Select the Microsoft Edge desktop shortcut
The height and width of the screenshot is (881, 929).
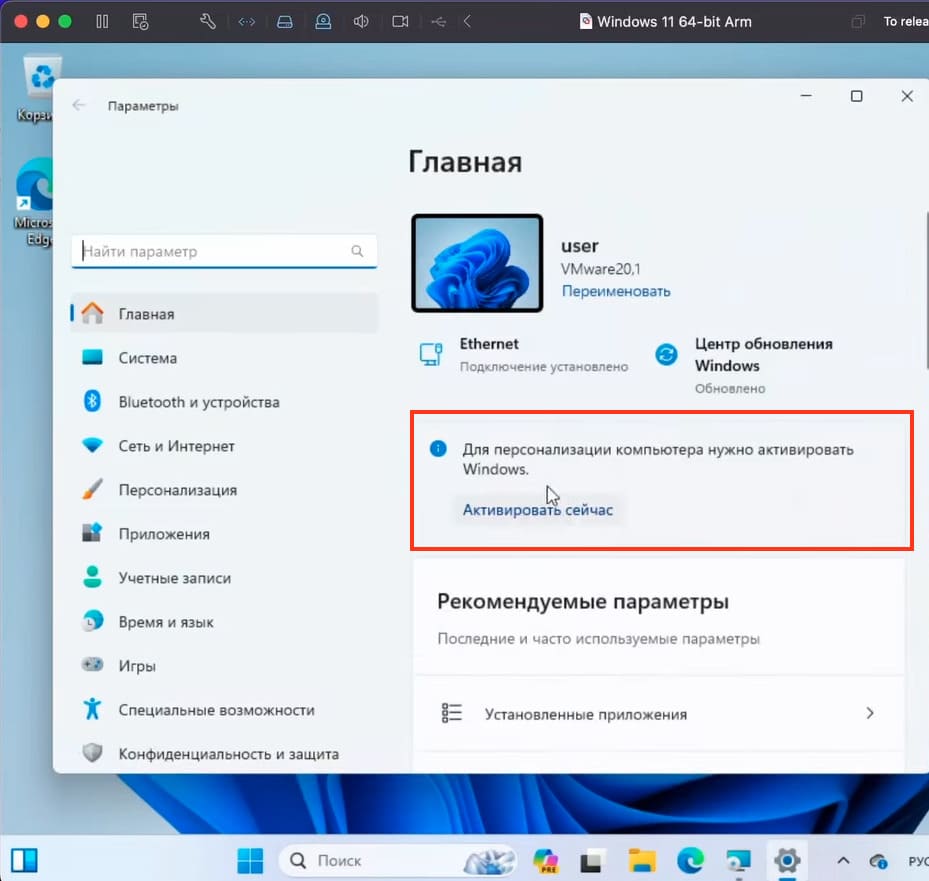(34, 201)
